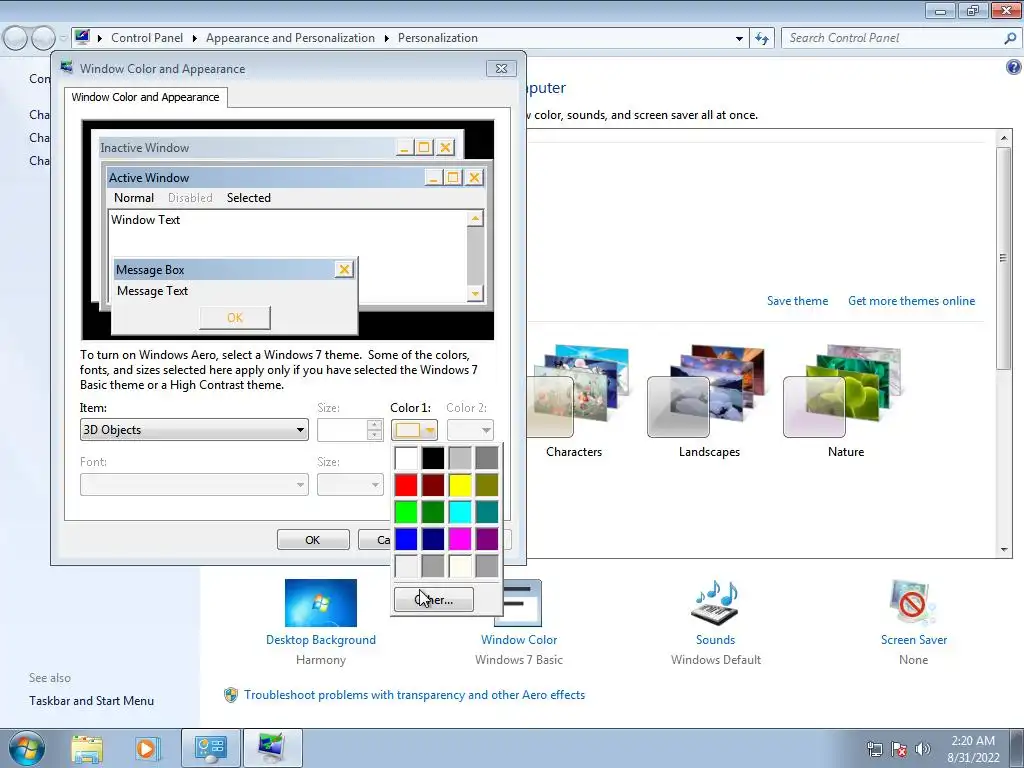Open the font Size dropdown
This screenshot has width=1024, height=768.
click(350, 485)
